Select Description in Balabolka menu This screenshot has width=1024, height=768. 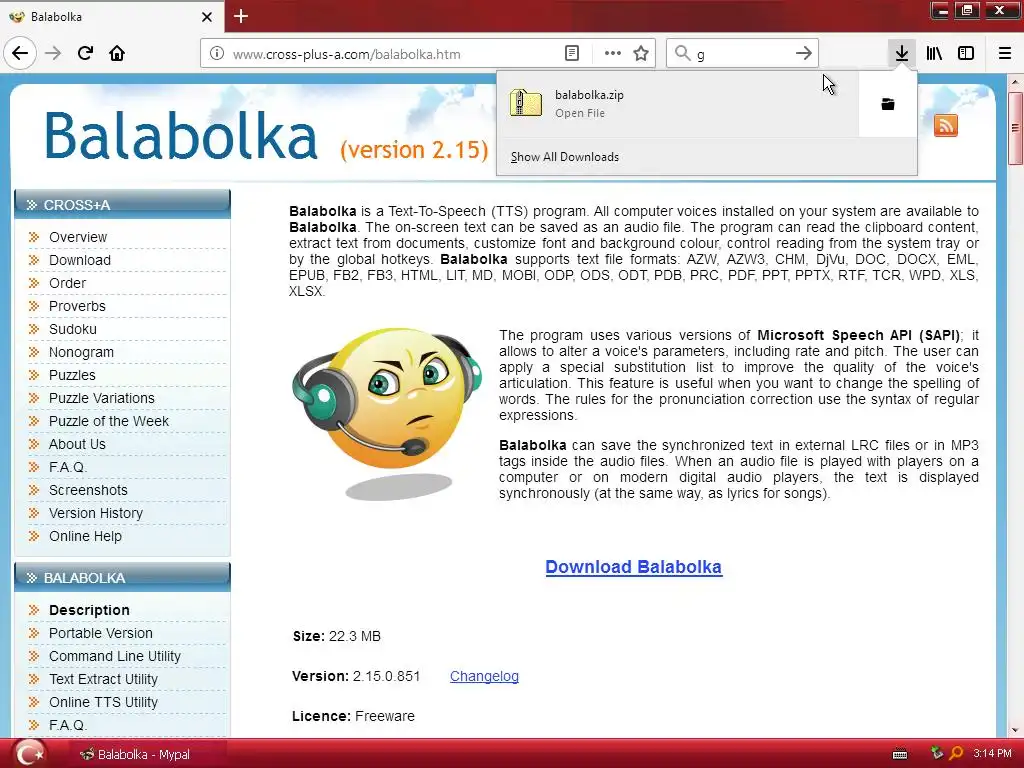[89, 610]
